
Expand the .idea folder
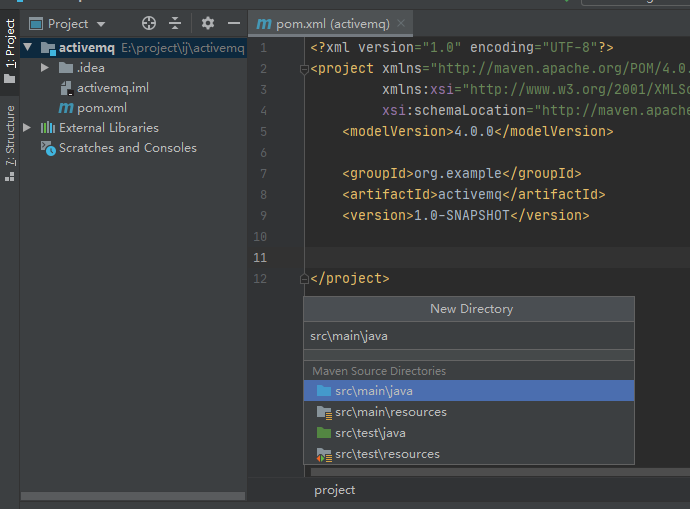[x=45, y=68]
